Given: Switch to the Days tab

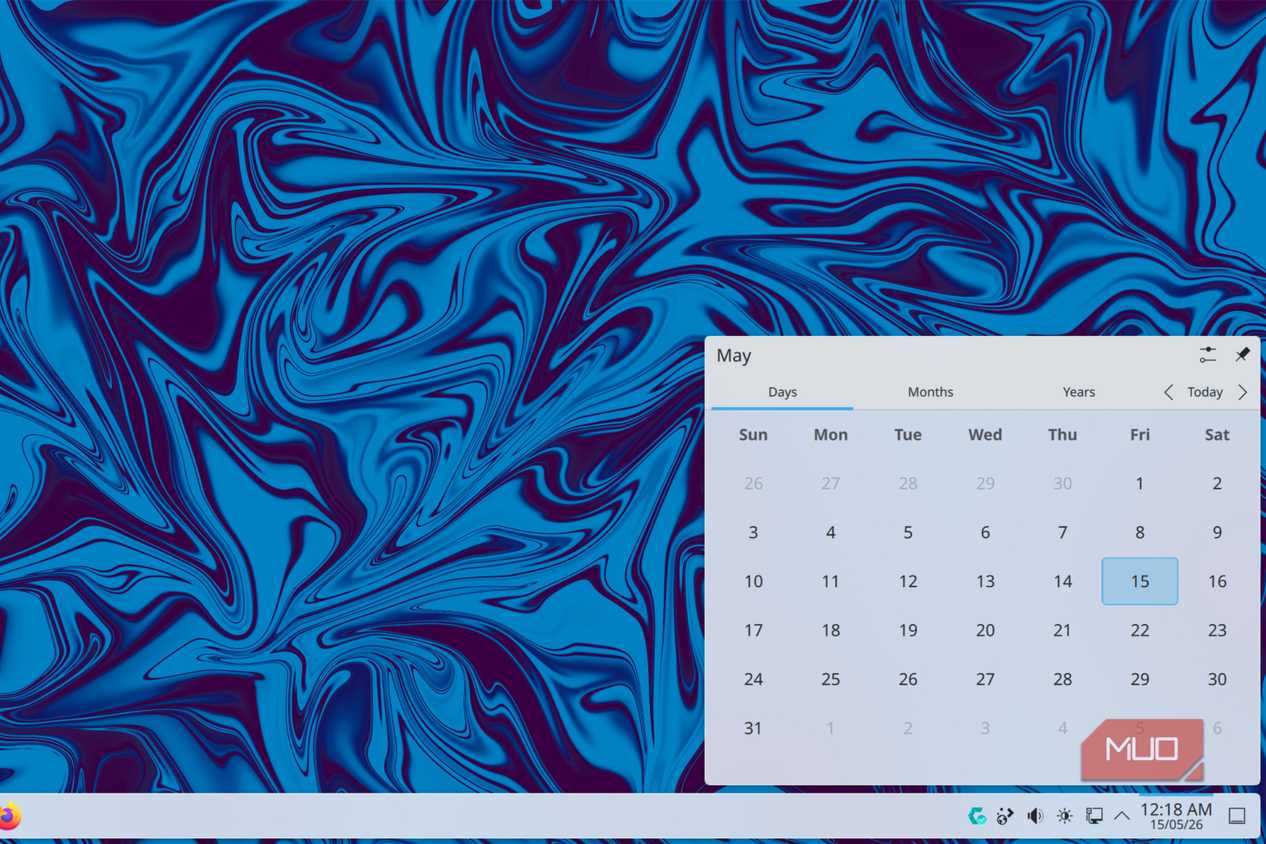Looking at the screenshot, I should pos(782,392).
